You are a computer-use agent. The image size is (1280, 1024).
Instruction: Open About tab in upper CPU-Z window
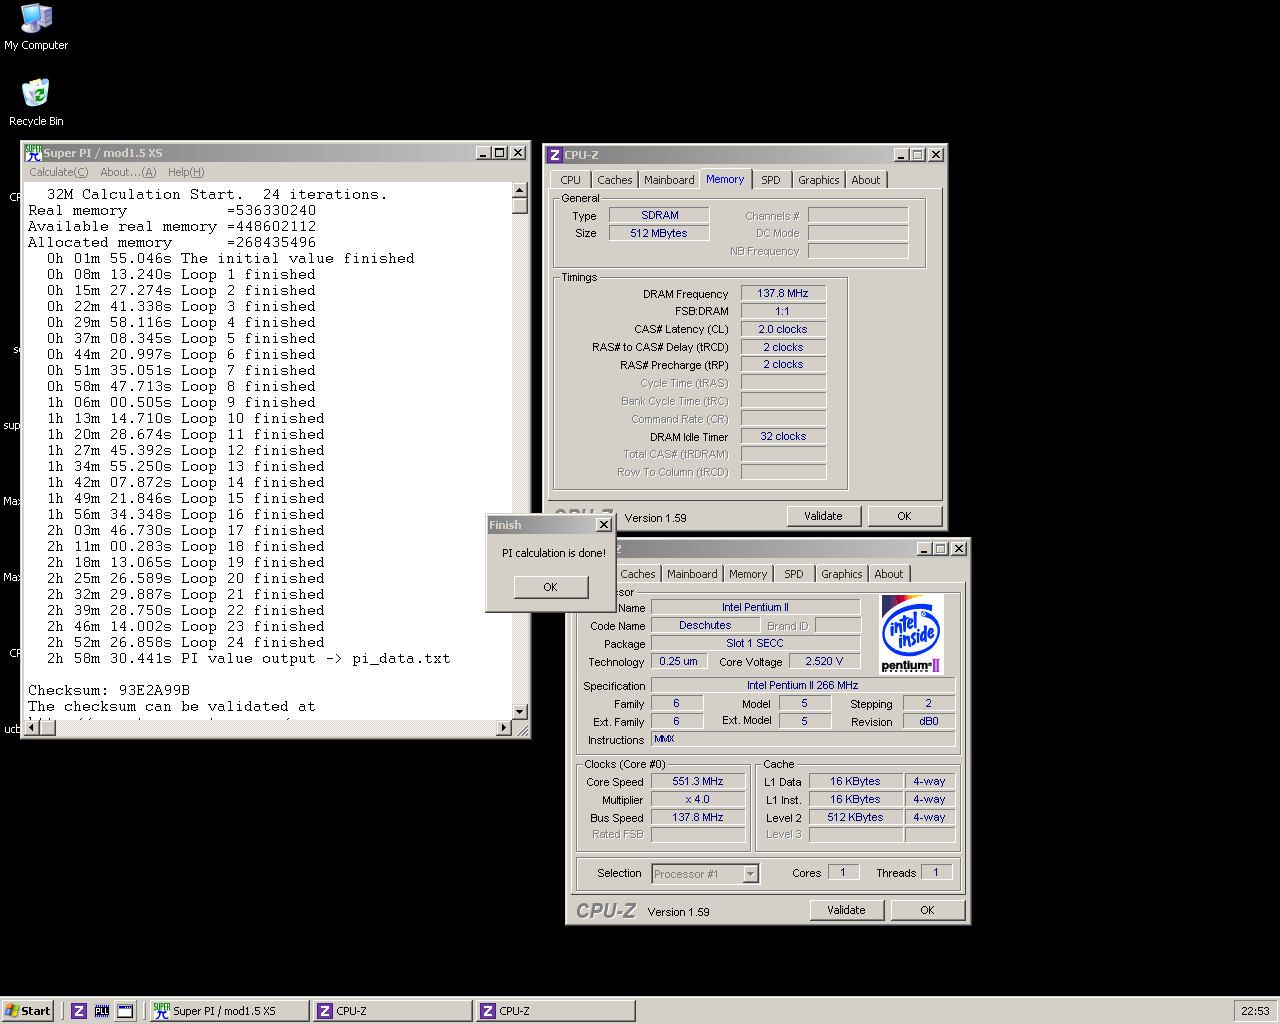866,180
